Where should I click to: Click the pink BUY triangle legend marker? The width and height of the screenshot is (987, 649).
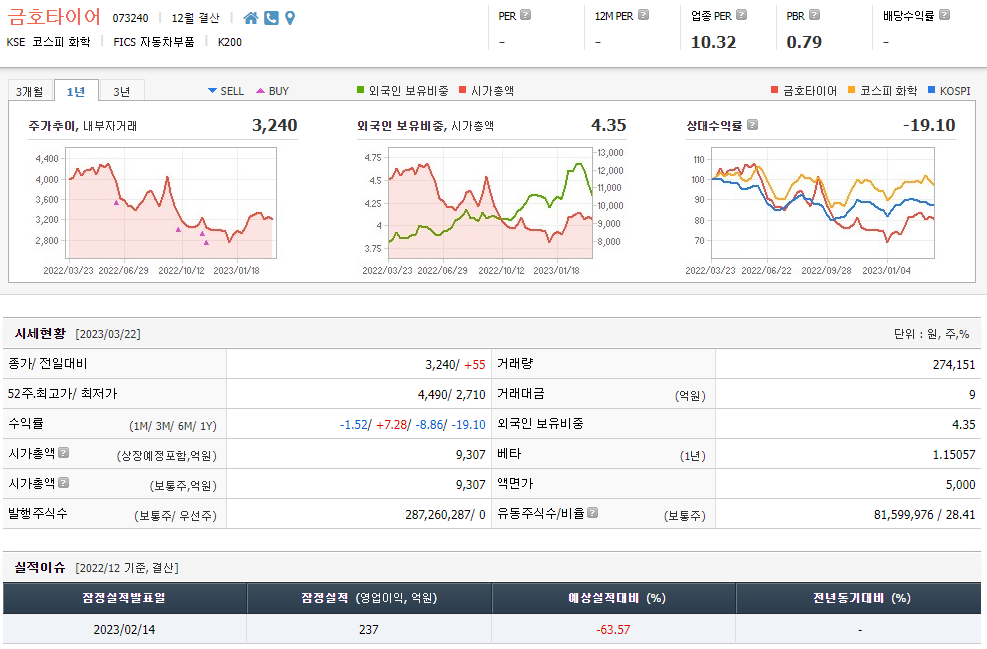coord(261,91)
